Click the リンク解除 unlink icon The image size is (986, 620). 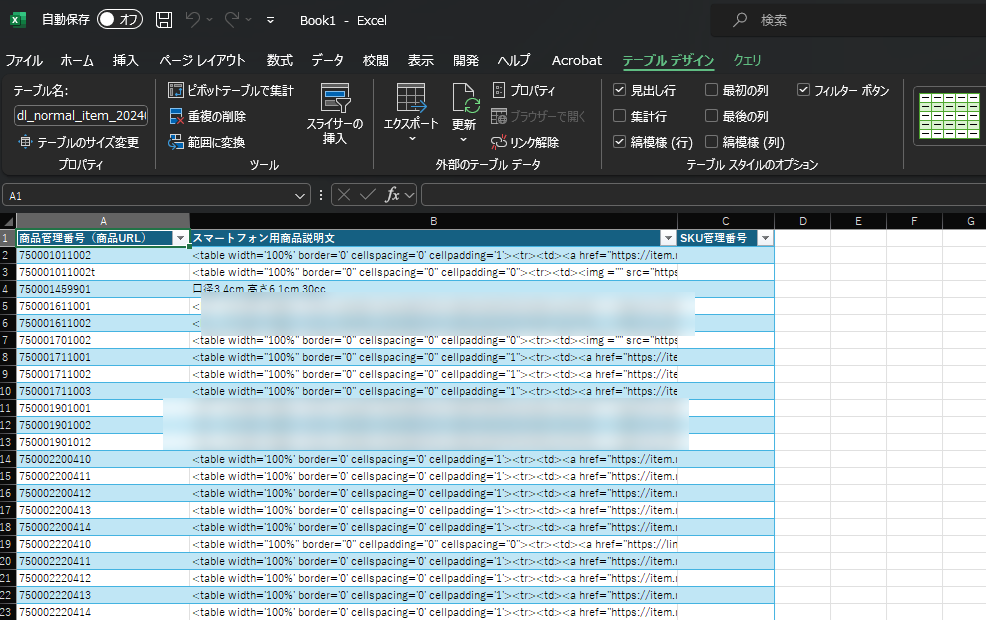pos(499,142)
